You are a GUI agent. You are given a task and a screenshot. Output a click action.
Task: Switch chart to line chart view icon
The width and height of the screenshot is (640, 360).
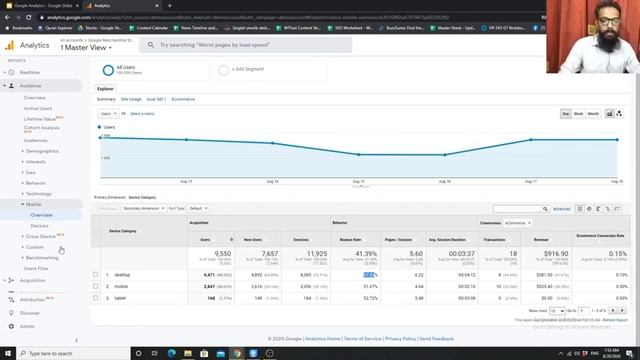point(609,114)
